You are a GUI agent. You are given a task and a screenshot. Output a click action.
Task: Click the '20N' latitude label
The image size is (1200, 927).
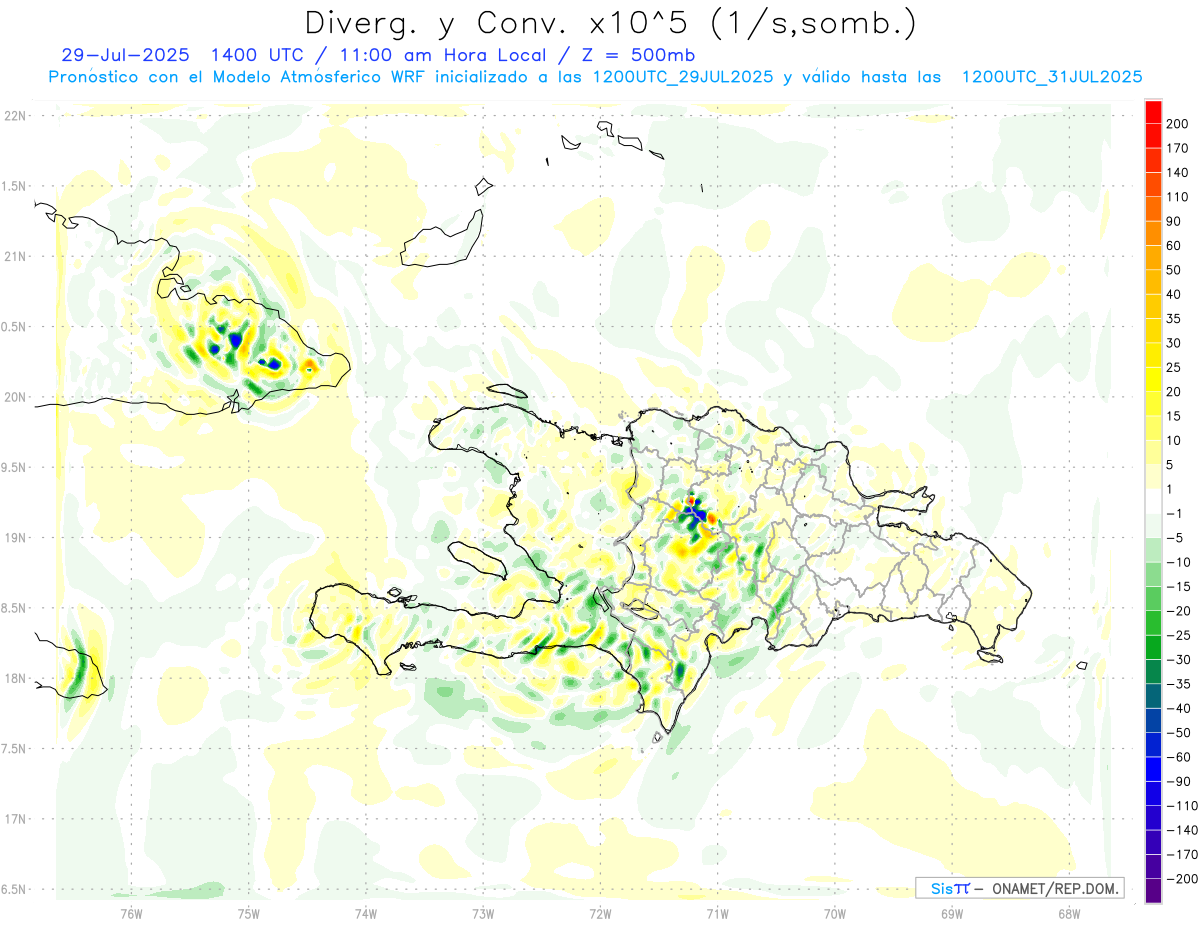(x=14, y=397)
